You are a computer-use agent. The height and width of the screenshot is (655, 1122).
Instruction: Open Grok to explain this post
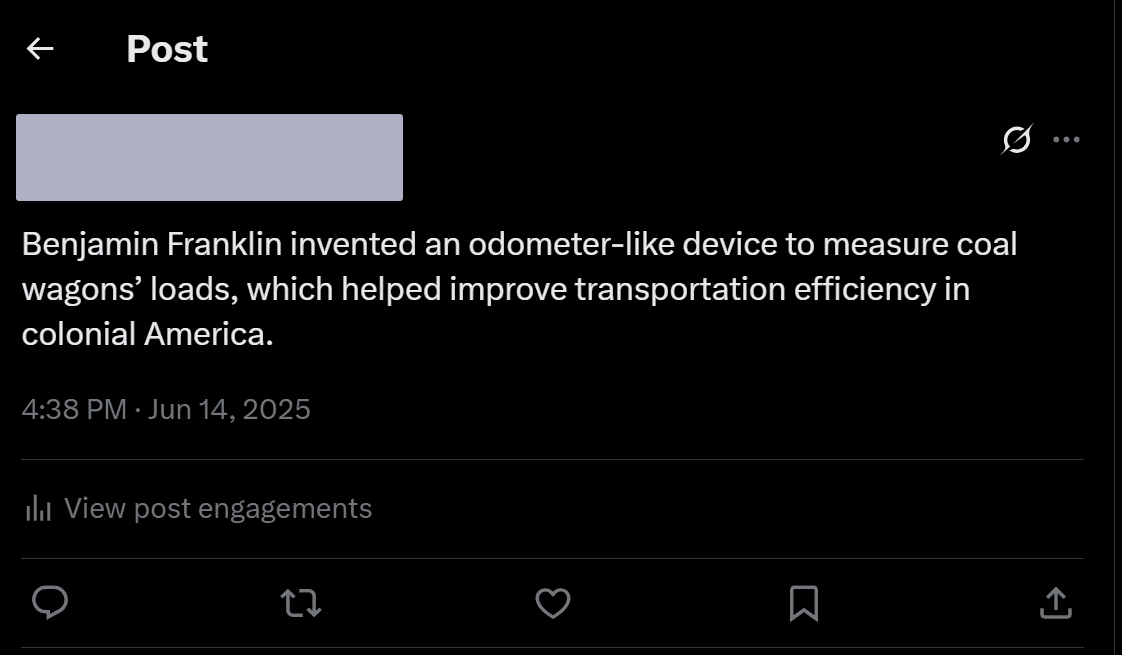[1015, 139]
